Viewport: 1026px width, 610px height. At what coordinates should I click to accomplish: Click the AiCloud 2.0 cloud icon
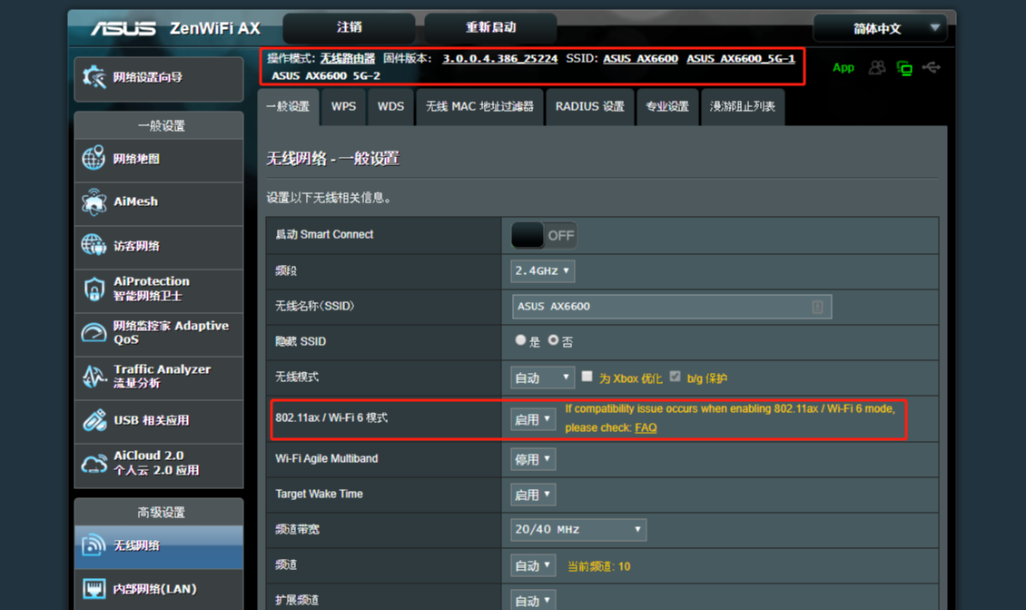[94, 463]
